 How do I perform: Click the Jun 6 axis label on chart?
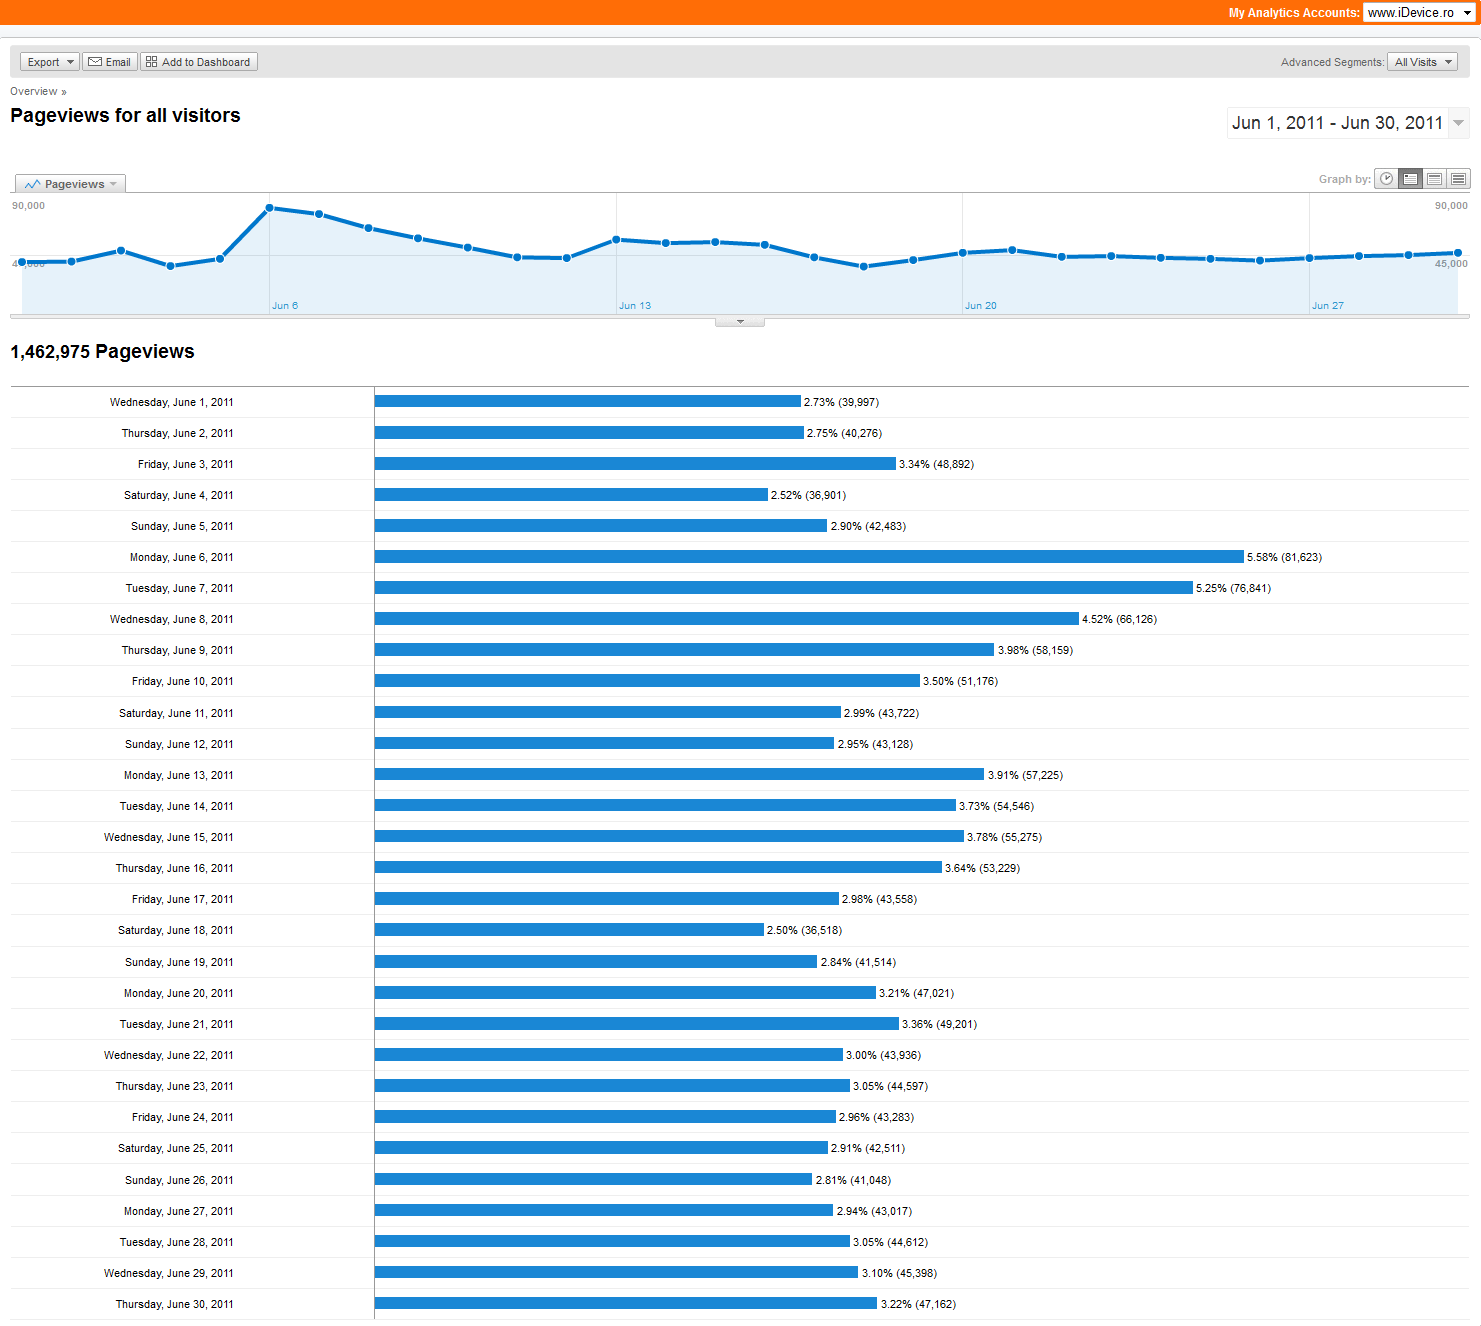tap(285, 306)
